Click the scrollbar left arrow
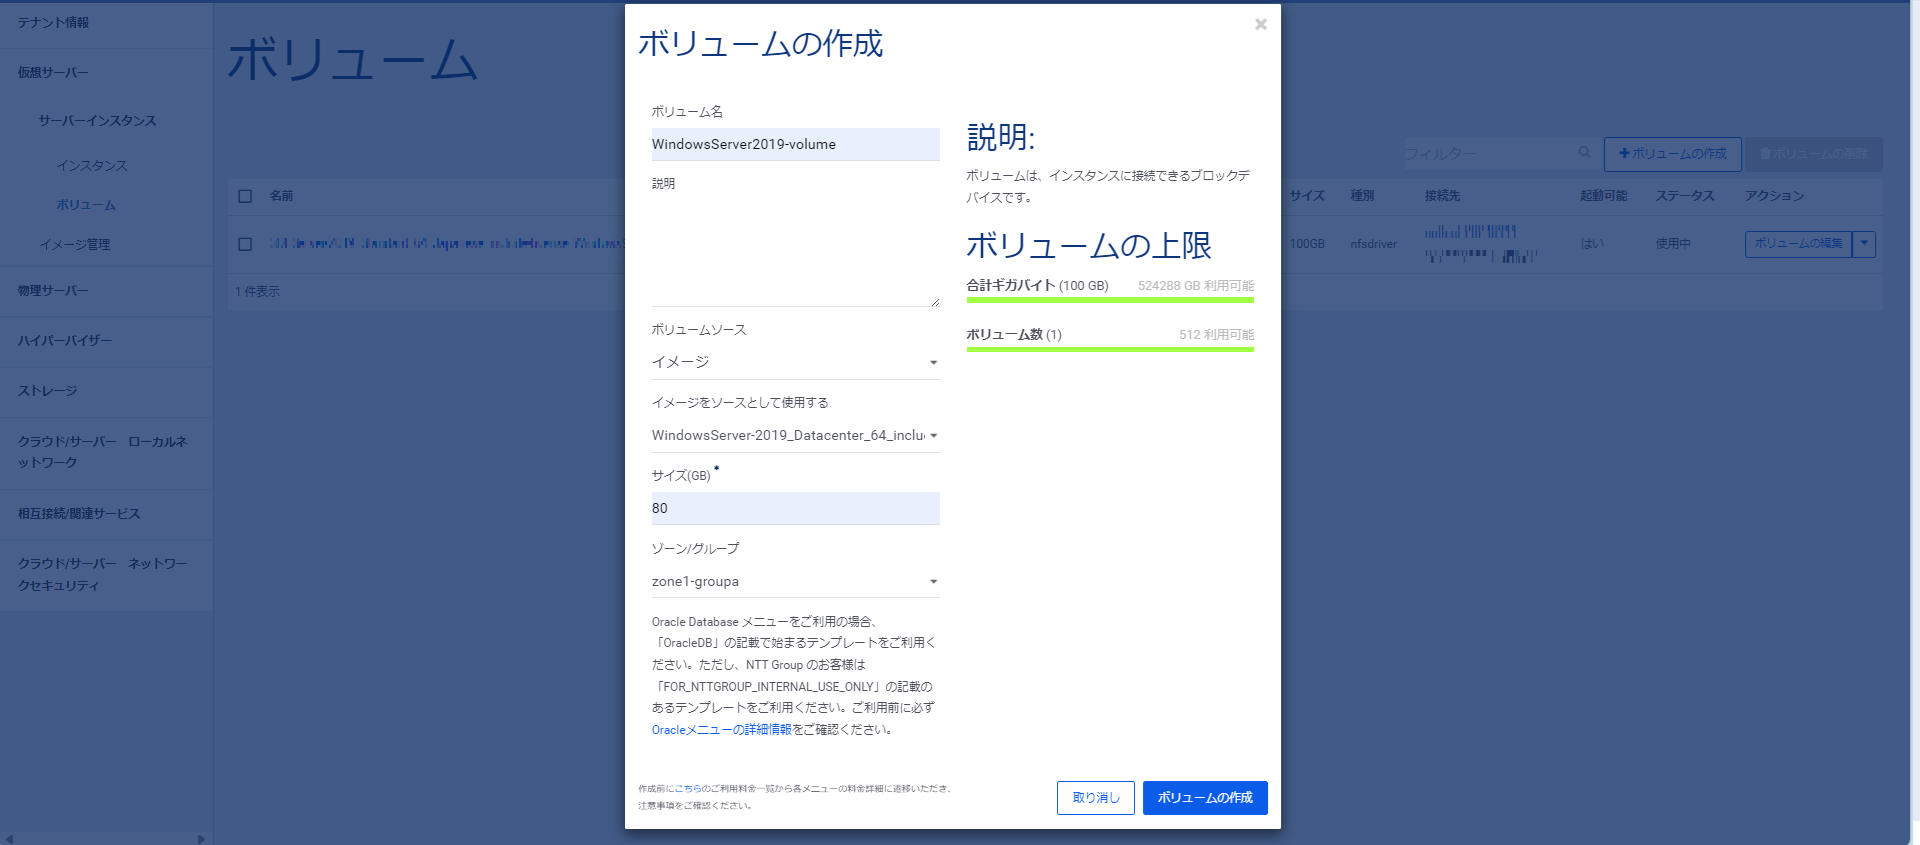Screen dimensions: 1920x845 coord(8,839)
